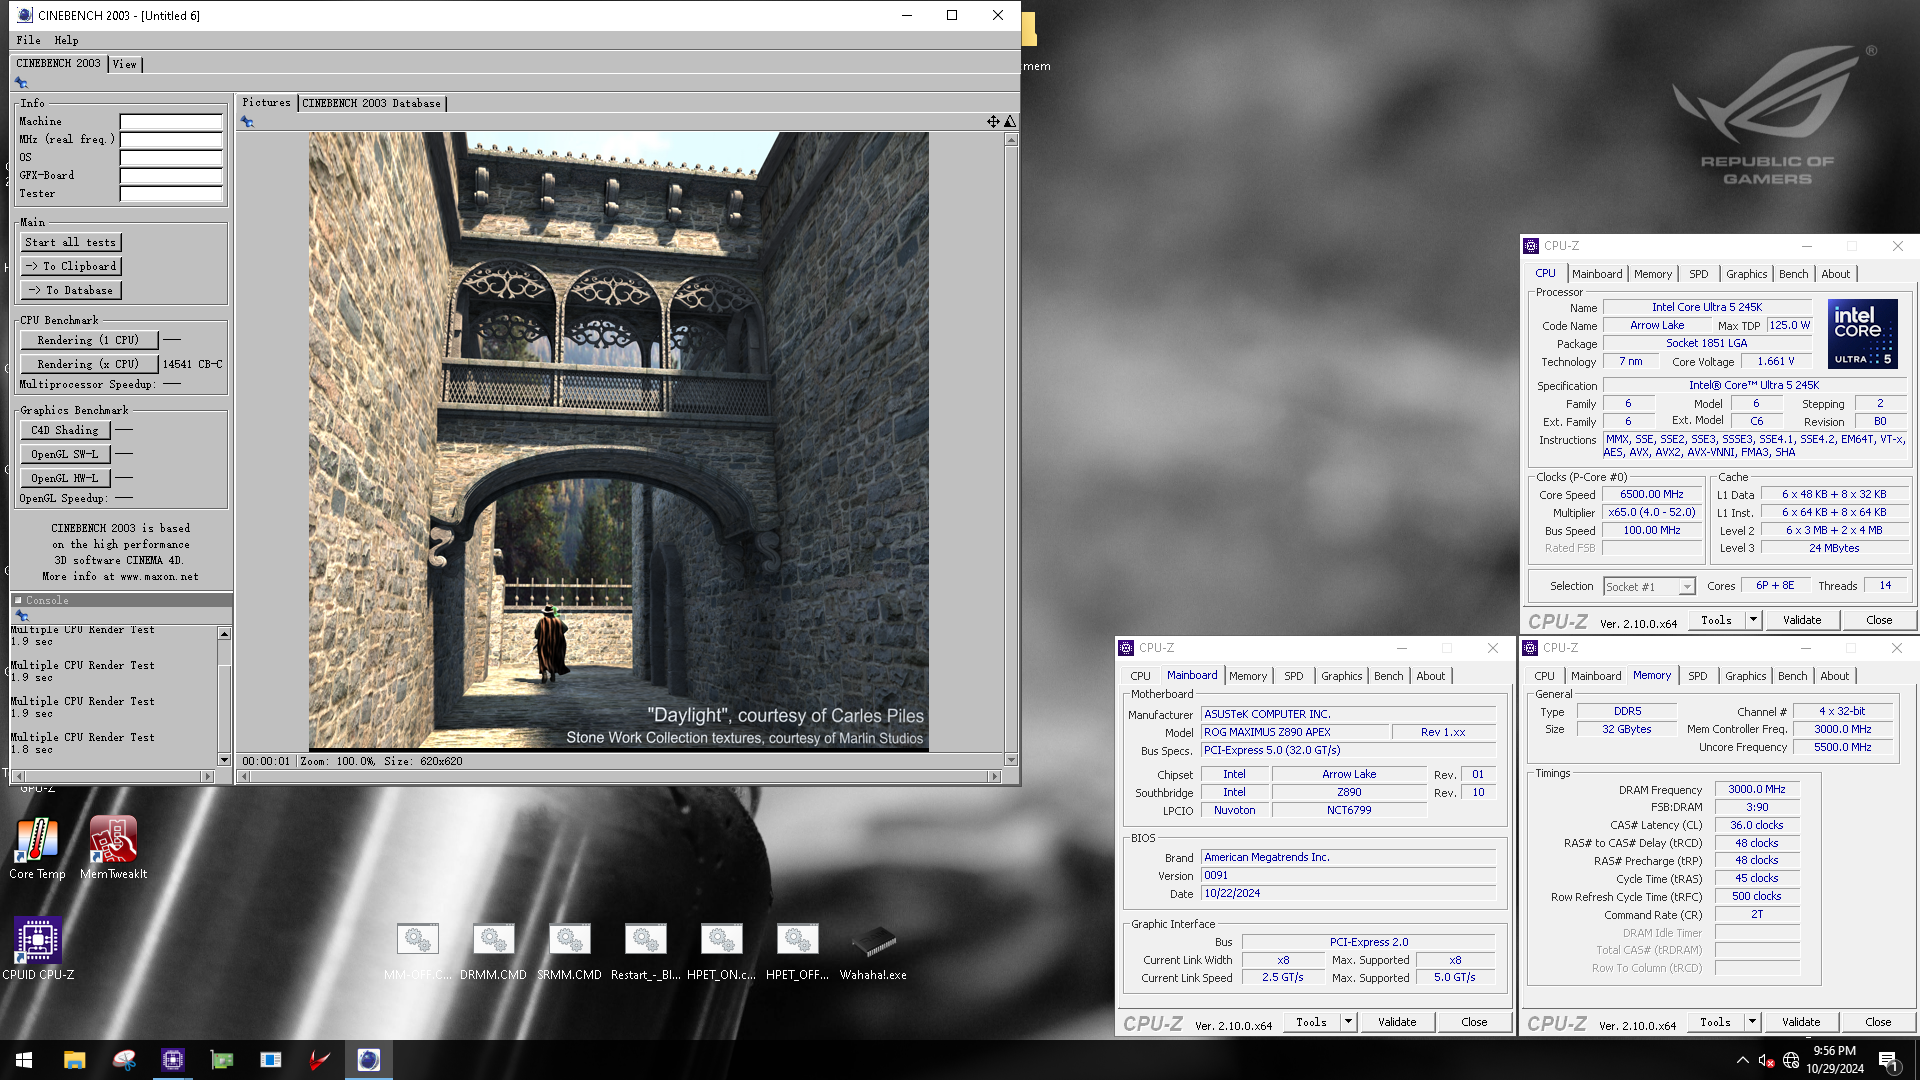Run the OpenGL HW-L benchmark
This screenshot has height=1080, width=1920.
[x=65, y=478]
